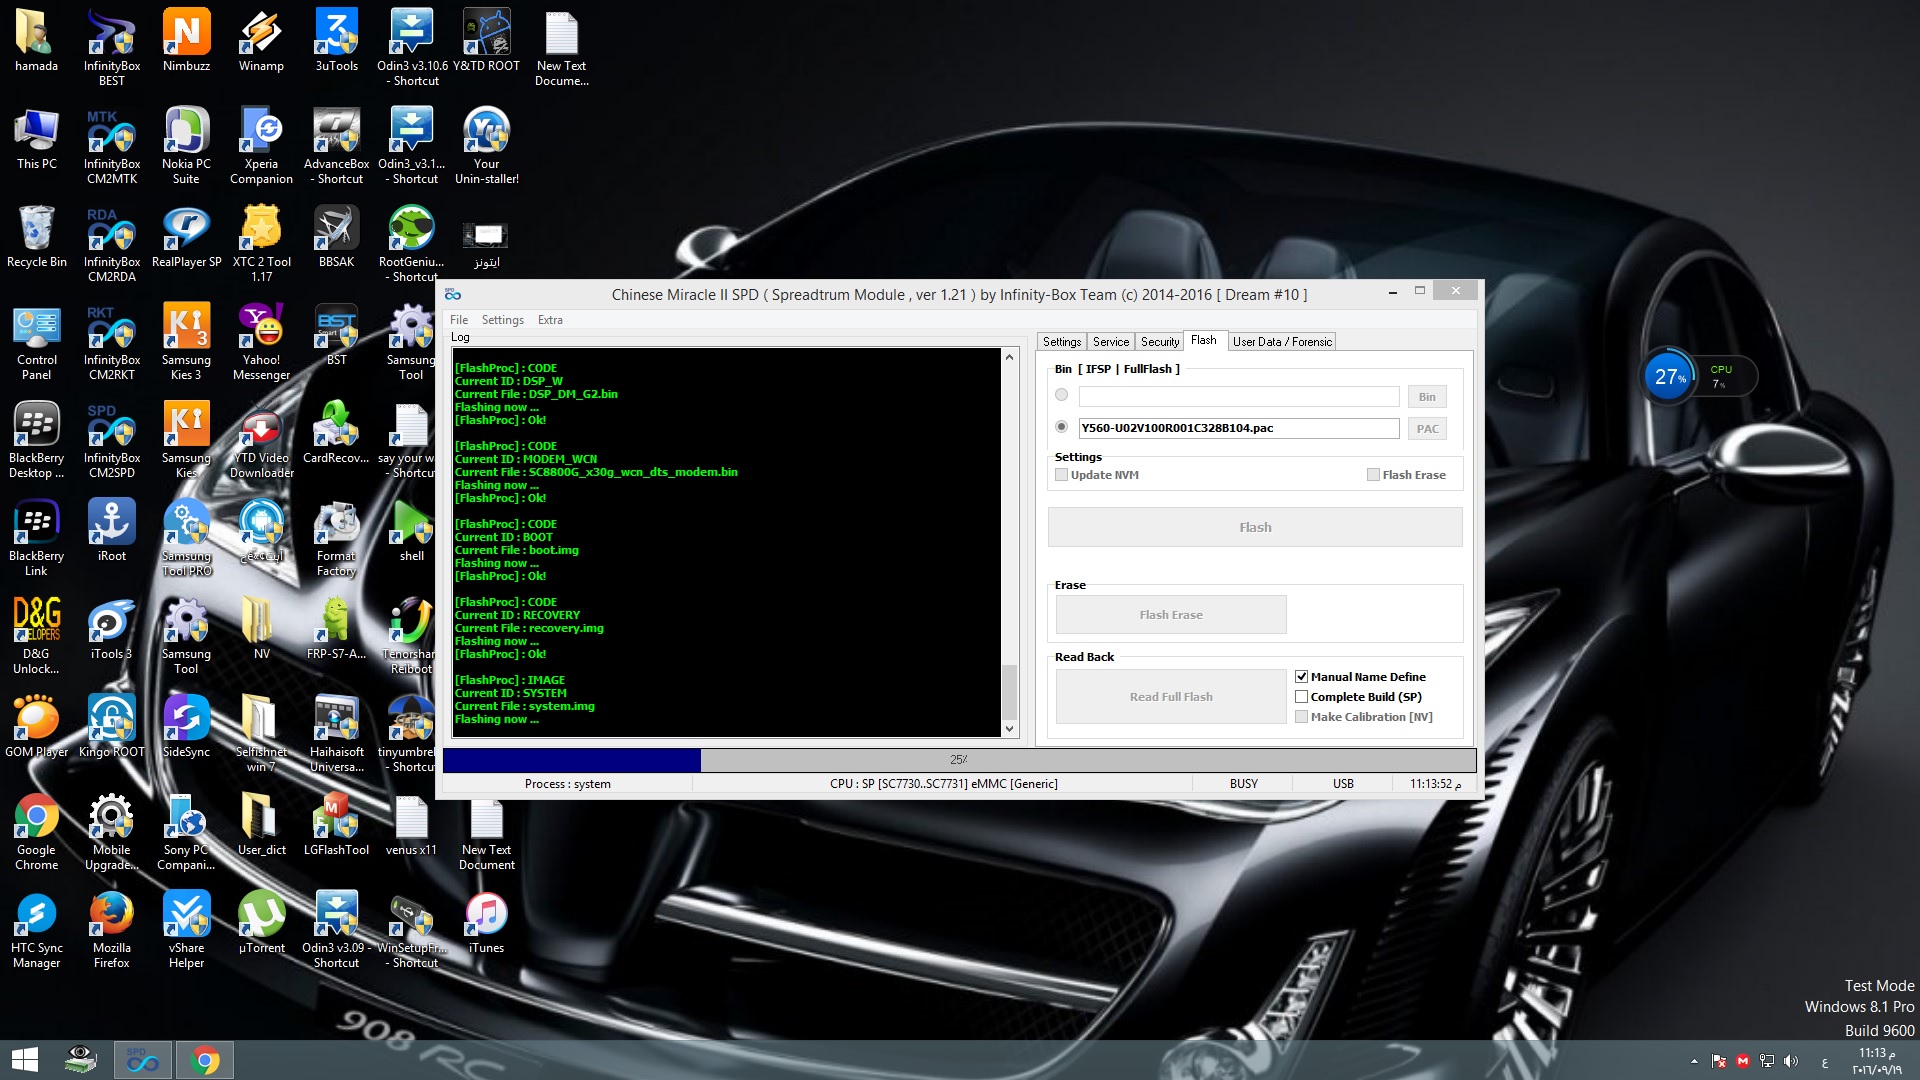Image resolution: width=1920 pixels, height=1080 pixels.
Task: Click the Read Full Flash button
Action: point(1171,697)
